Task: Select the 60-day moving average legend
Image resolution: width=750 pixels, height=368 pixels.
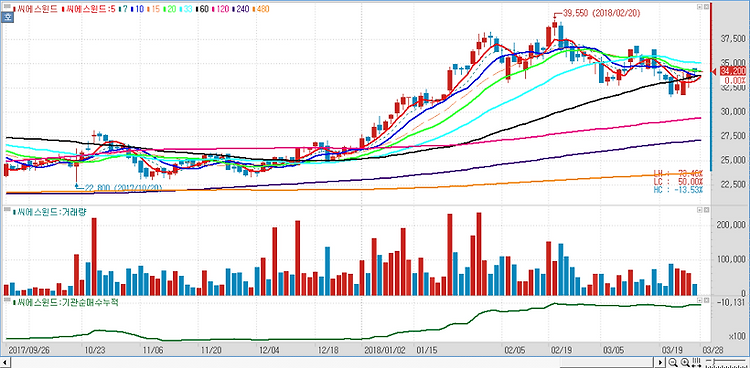Action: tap(202, 9)
